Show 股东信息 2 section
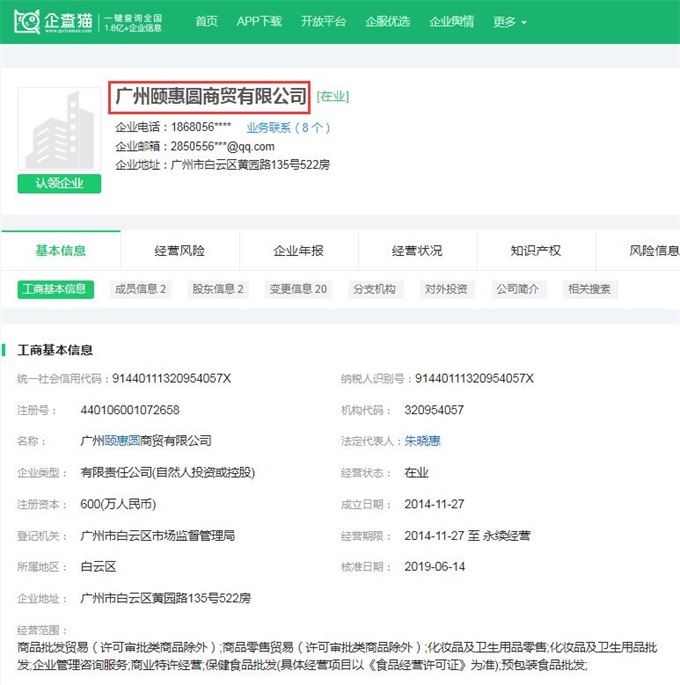Image resolution: width=680 pixels, height=685 pixels. click(217, 289)
